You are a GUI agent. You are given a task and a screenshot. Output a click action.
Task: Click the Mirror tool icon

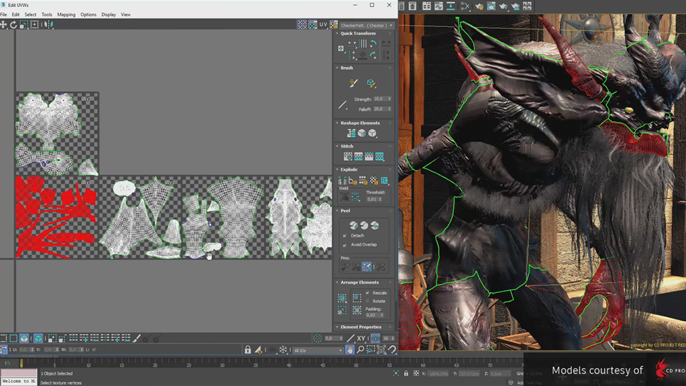pos(49,25)
